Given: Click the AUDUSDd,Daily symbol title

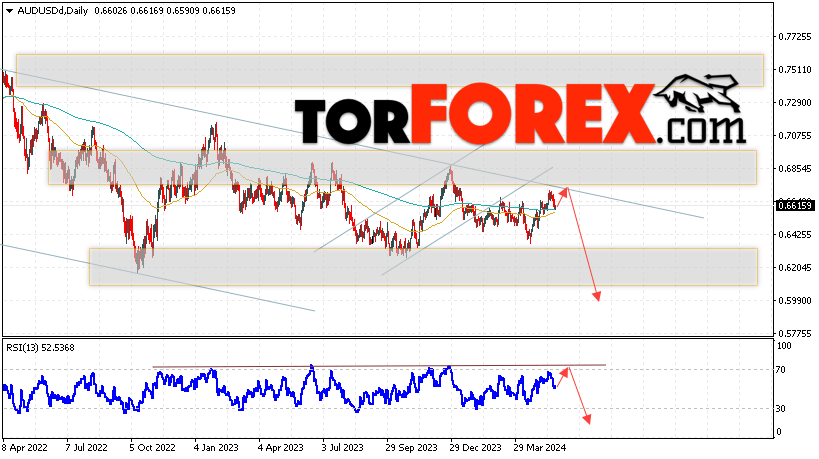Looking at the screenshot, I should point(52,10).
